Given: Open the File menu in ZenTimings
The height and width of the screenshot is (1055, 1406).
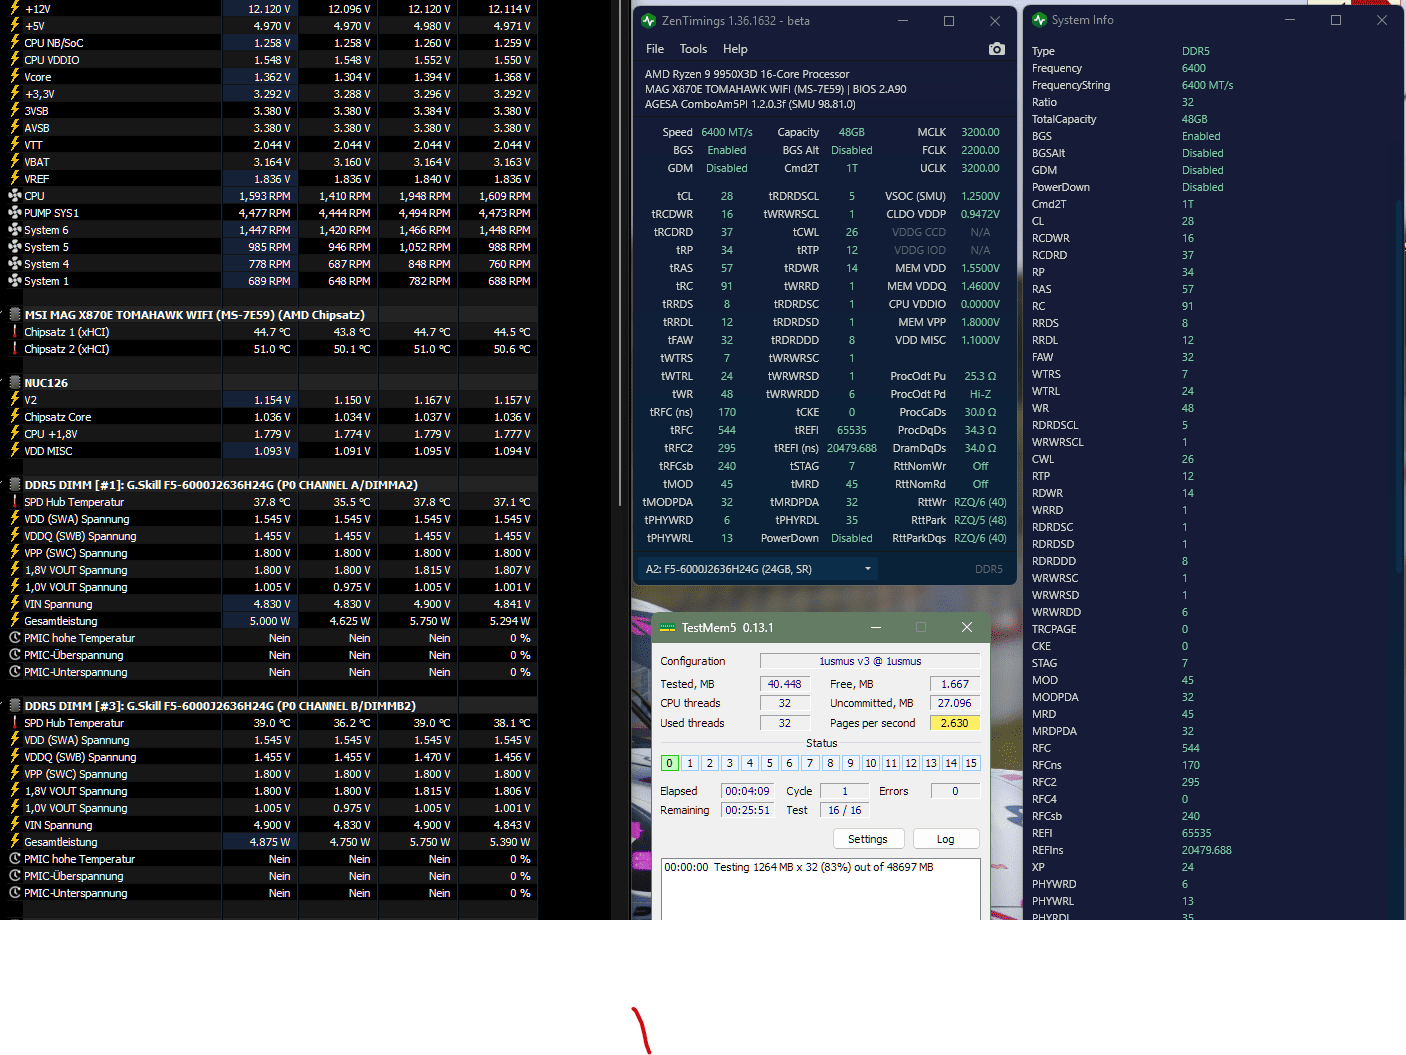Looking at the screenshot, I should [655, 49].
